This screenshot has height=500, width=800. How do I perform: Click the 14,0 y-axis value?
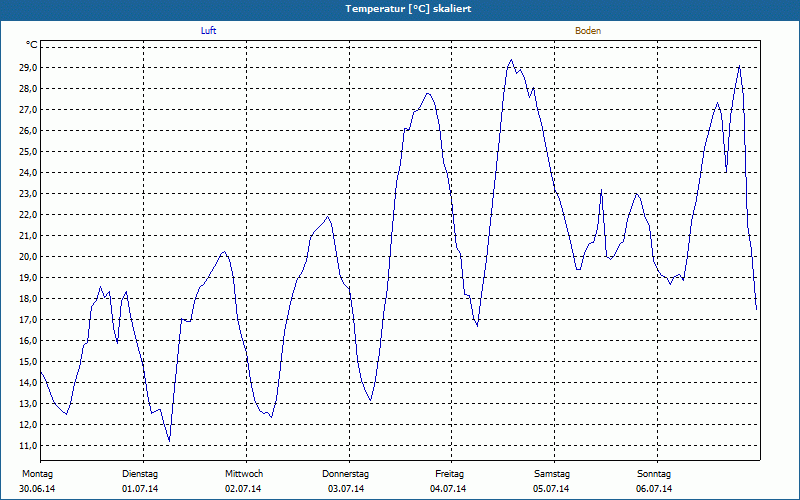pyautogui.click(x=29, y=383)
